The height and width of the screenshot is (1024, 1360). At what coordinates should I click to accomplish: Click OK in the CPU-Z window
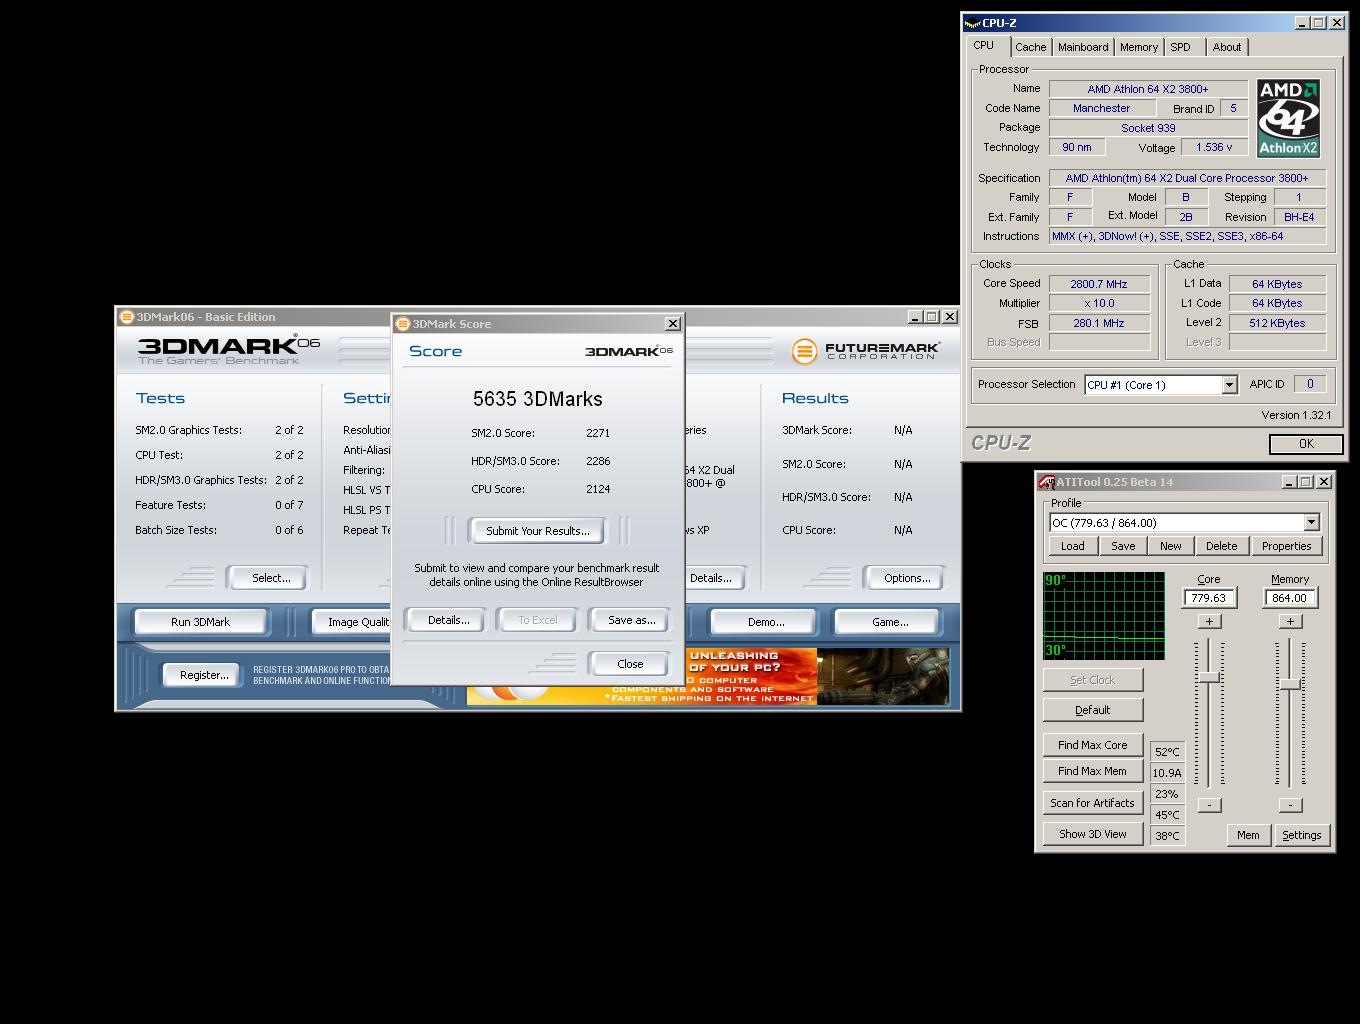1306,443
